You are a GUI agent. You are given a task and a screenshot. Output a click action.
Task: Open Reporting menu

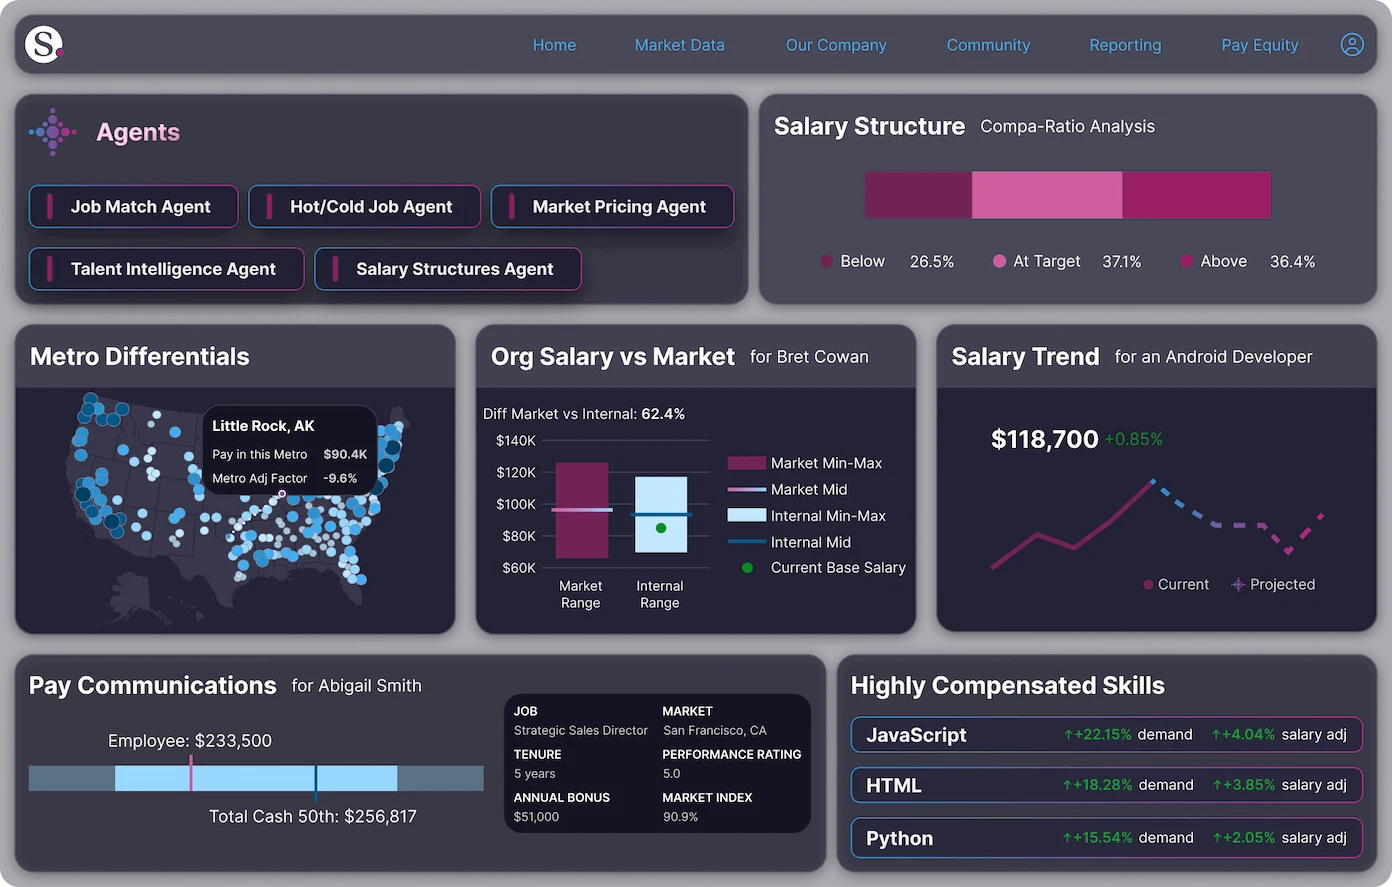click(x=1125, y=45)
